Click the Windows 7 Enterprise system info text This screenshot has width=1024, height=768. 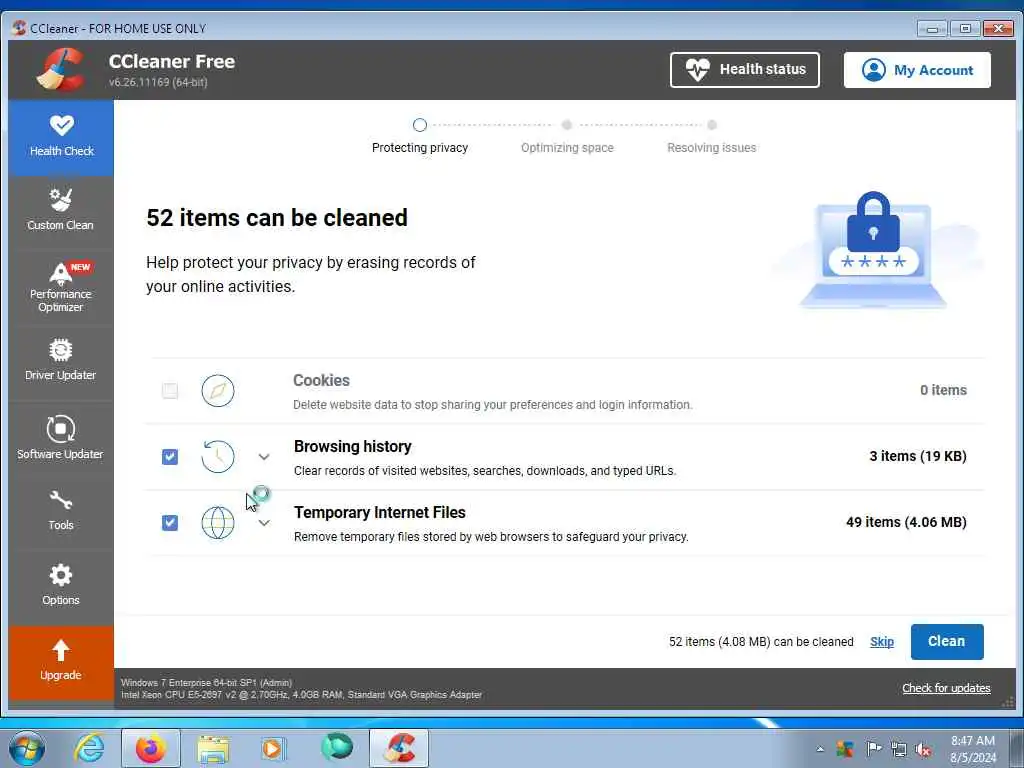tap(206, 682)
